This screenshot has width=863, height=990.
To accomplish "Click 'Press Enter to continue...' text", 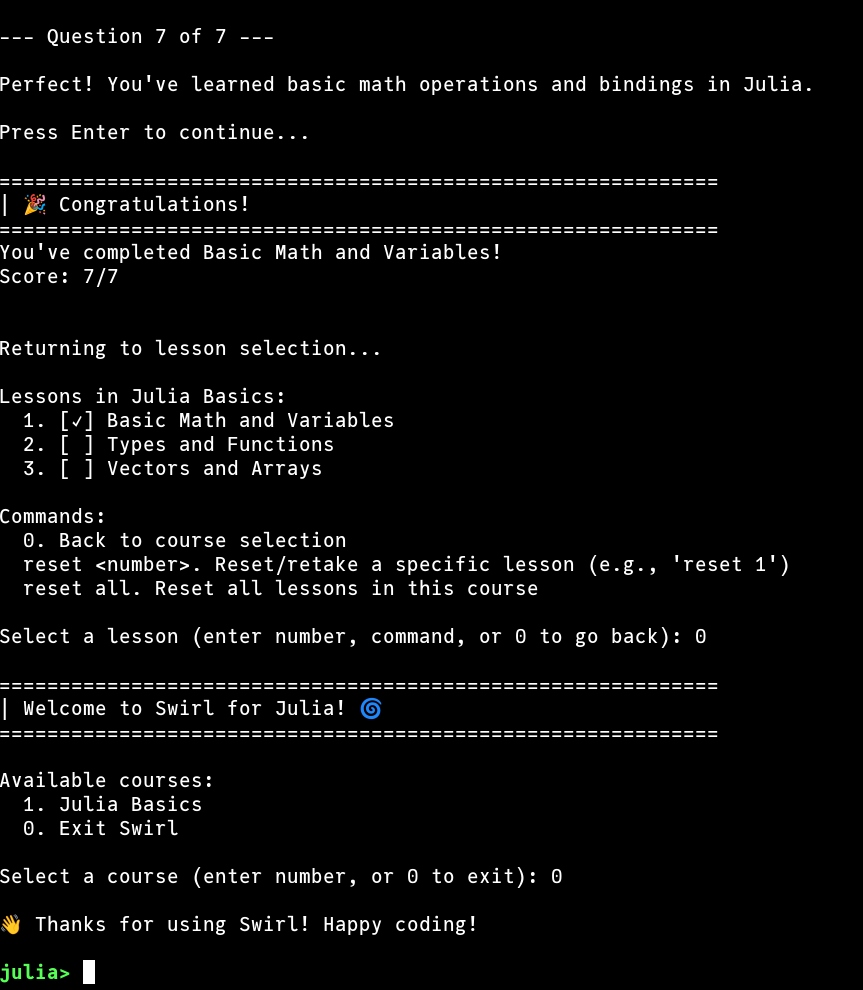I will (x=154, y=133).
